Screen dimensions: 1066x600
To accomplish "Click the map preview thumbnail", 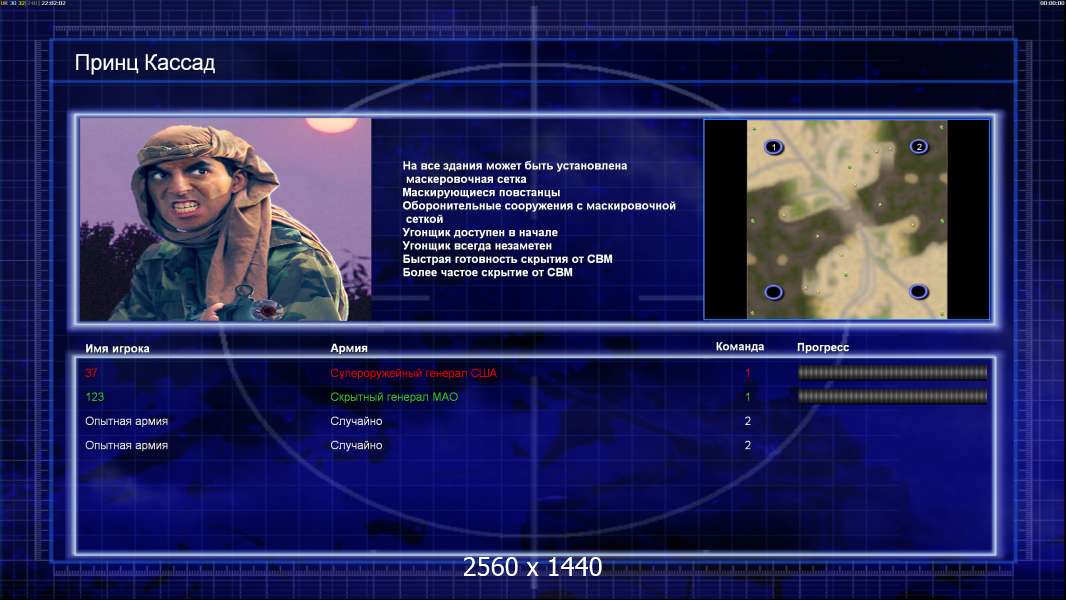I will 846,219.
